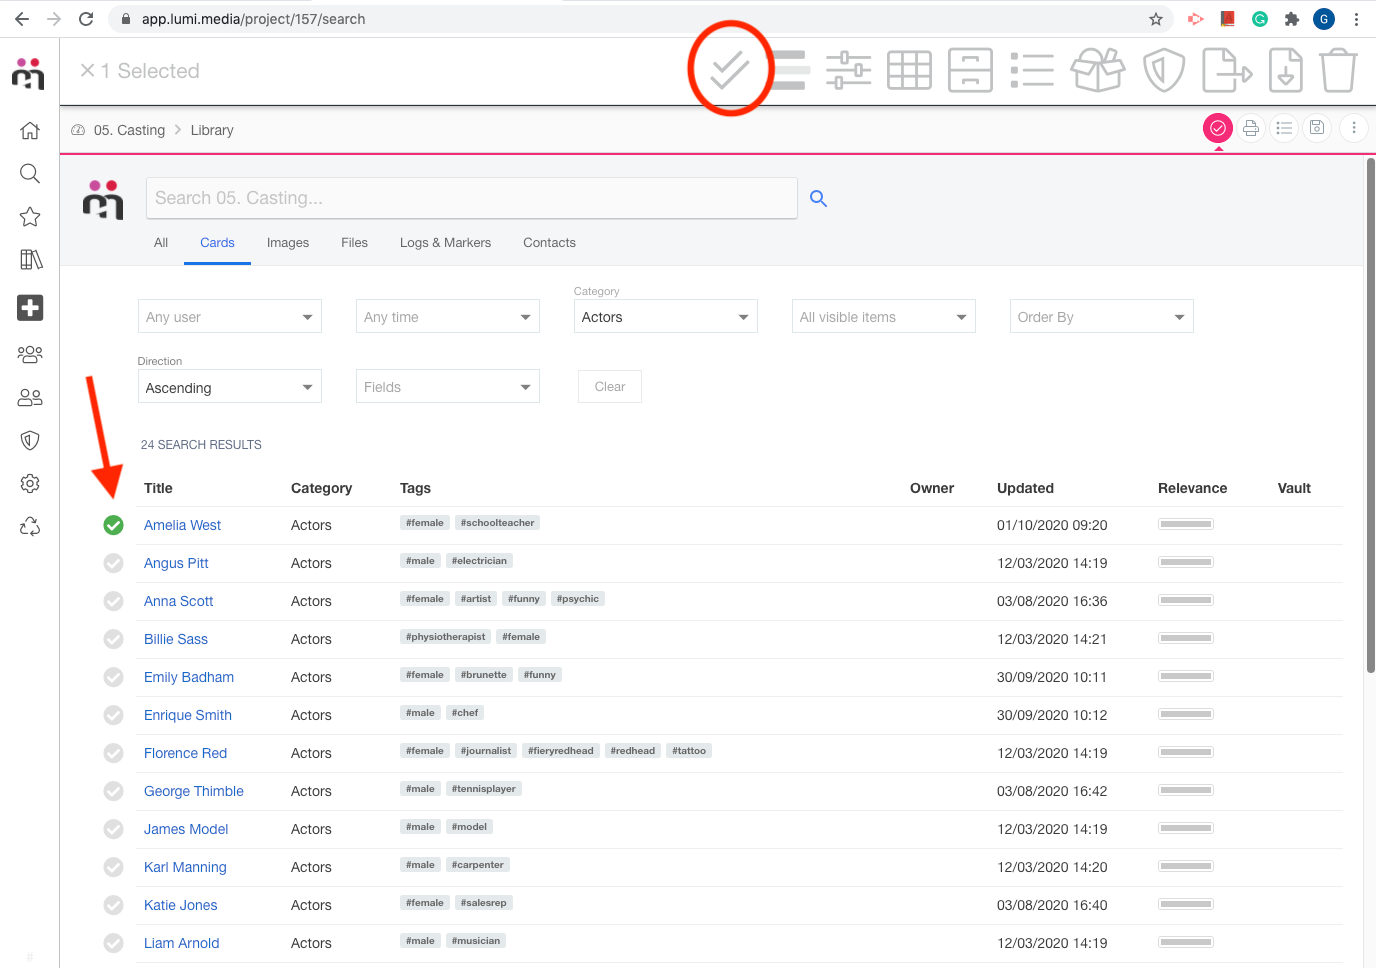This screenshot has height=968, width=1376.
Task: Open the Any user dropdown
Action: [230, 317]
